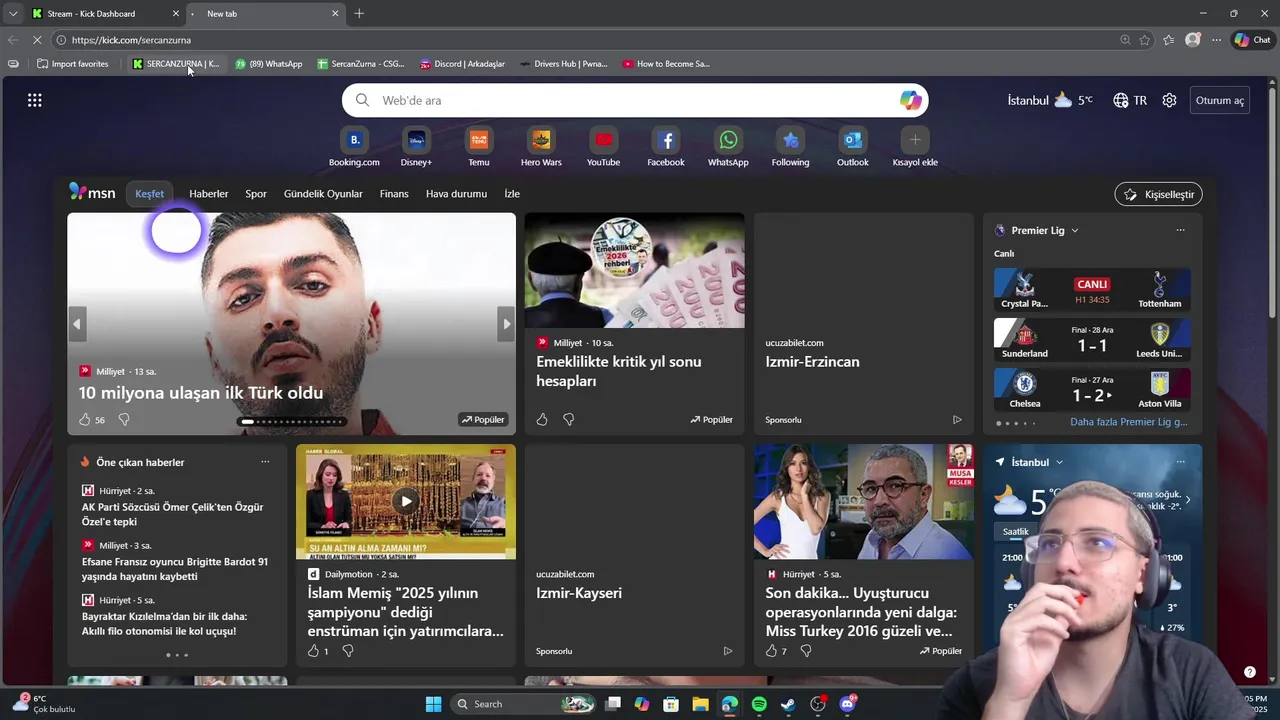Screen dimensions: 1280x720
Task: Open Bayraktar Kızılelma headline
Action: click(164, 624)
